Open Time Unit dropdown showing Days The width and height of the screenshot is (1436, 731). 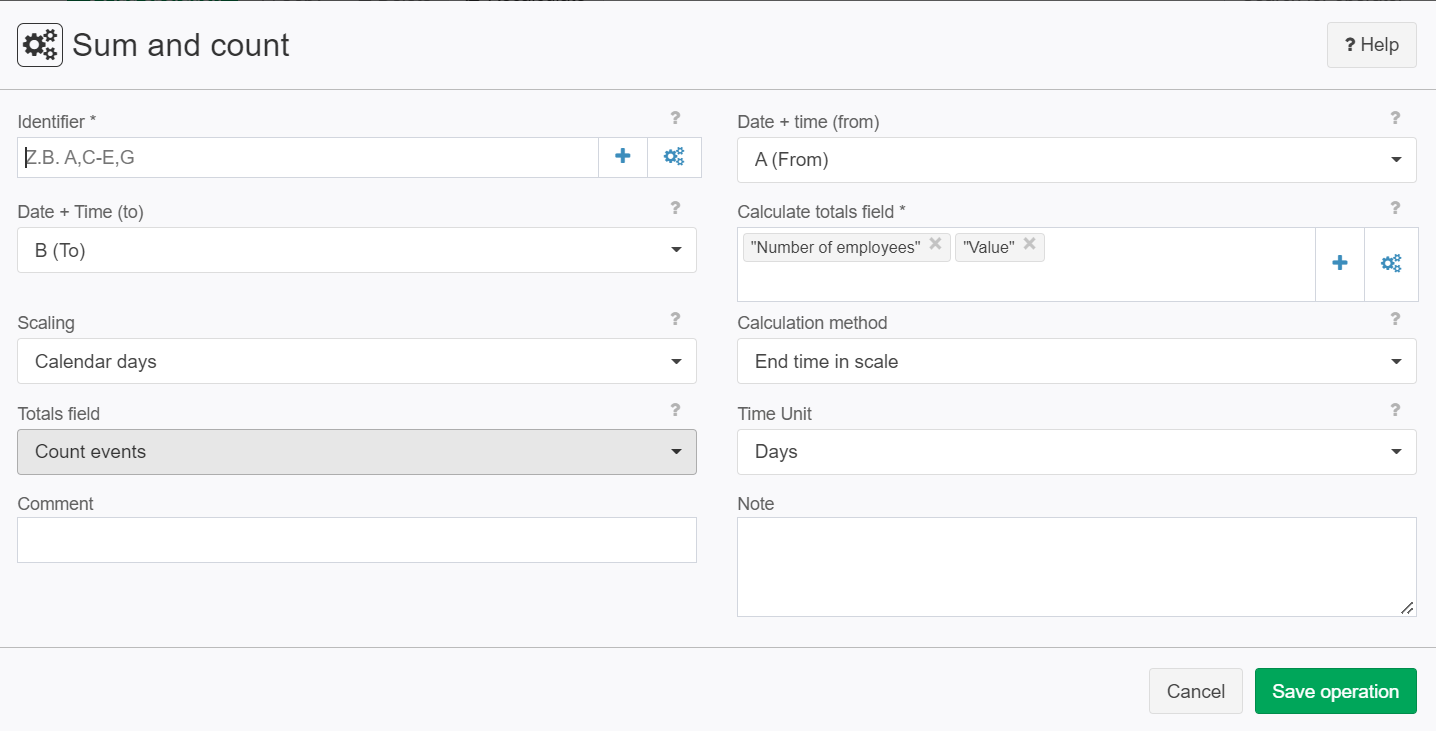click(x=1077, y=452)
